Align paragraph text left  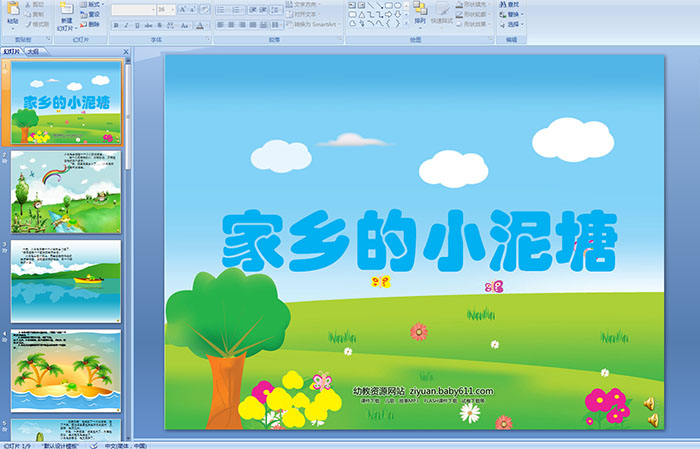[221, 25]
